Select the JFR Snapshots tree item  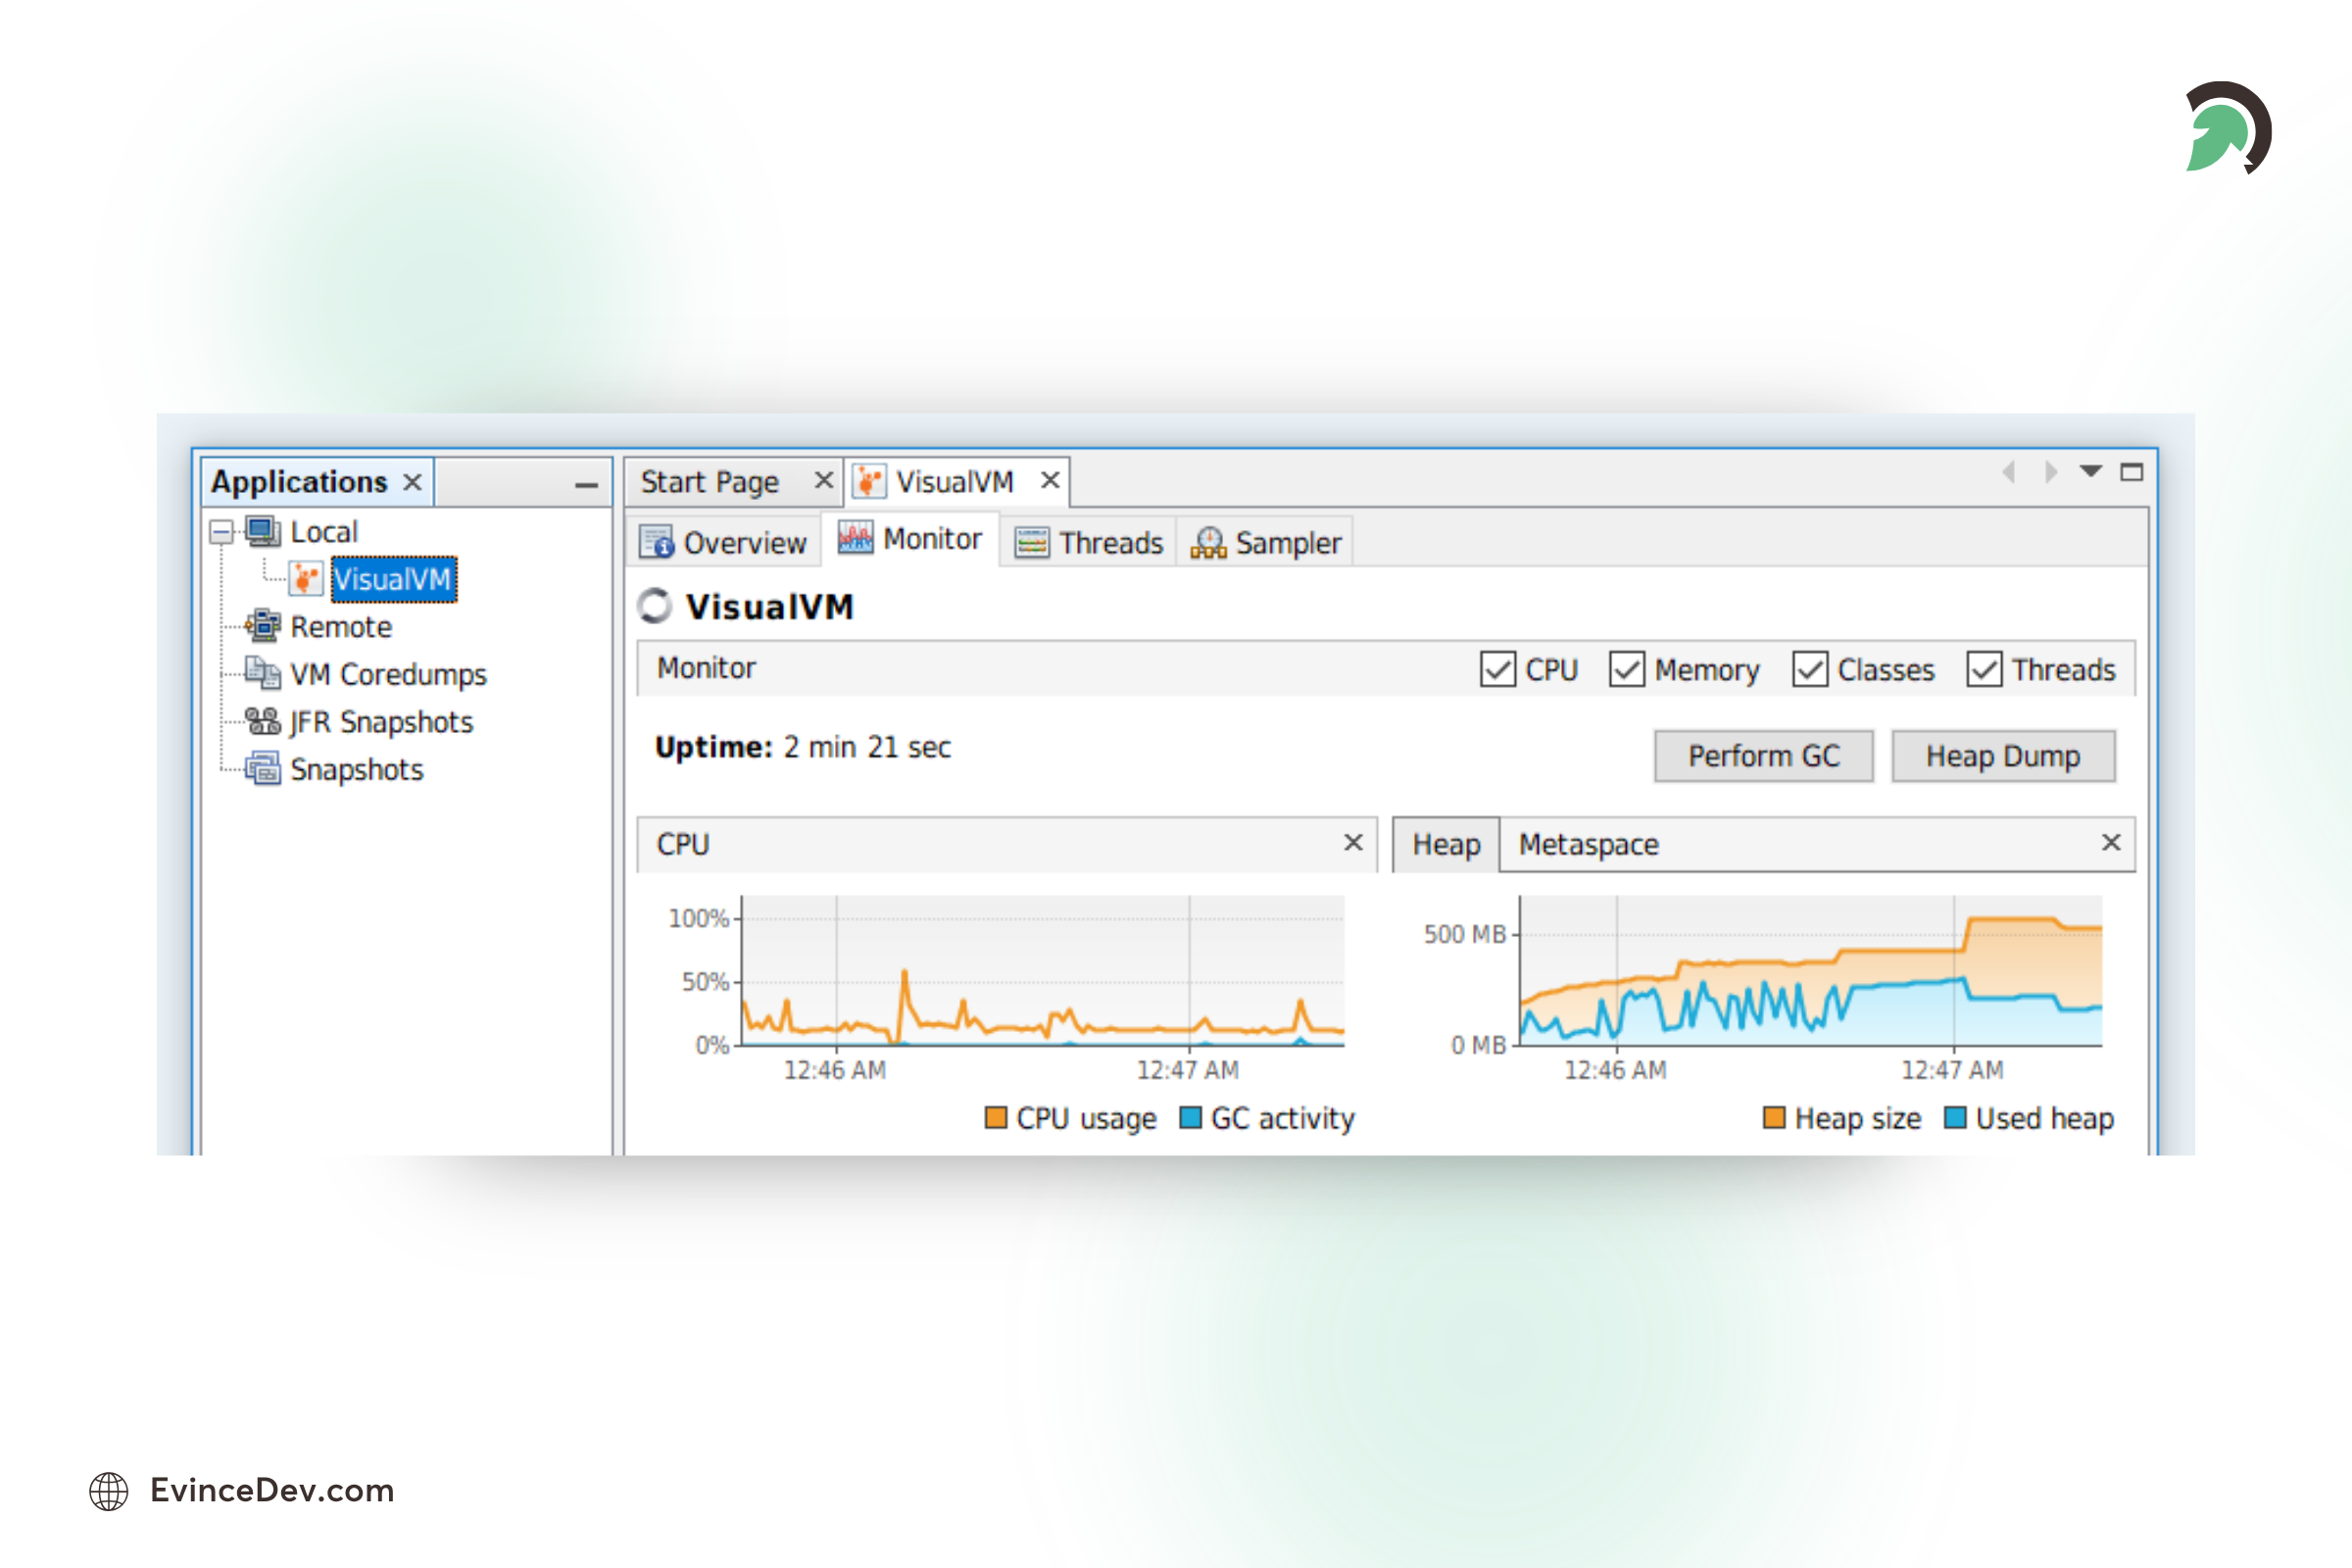point(381,722)
